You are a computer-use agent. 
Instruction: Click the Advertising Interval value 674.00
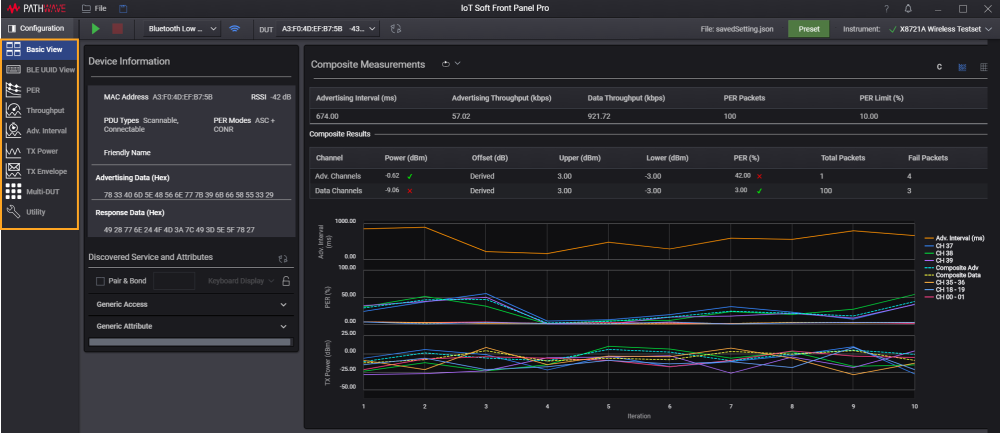(x=327, y=117)
